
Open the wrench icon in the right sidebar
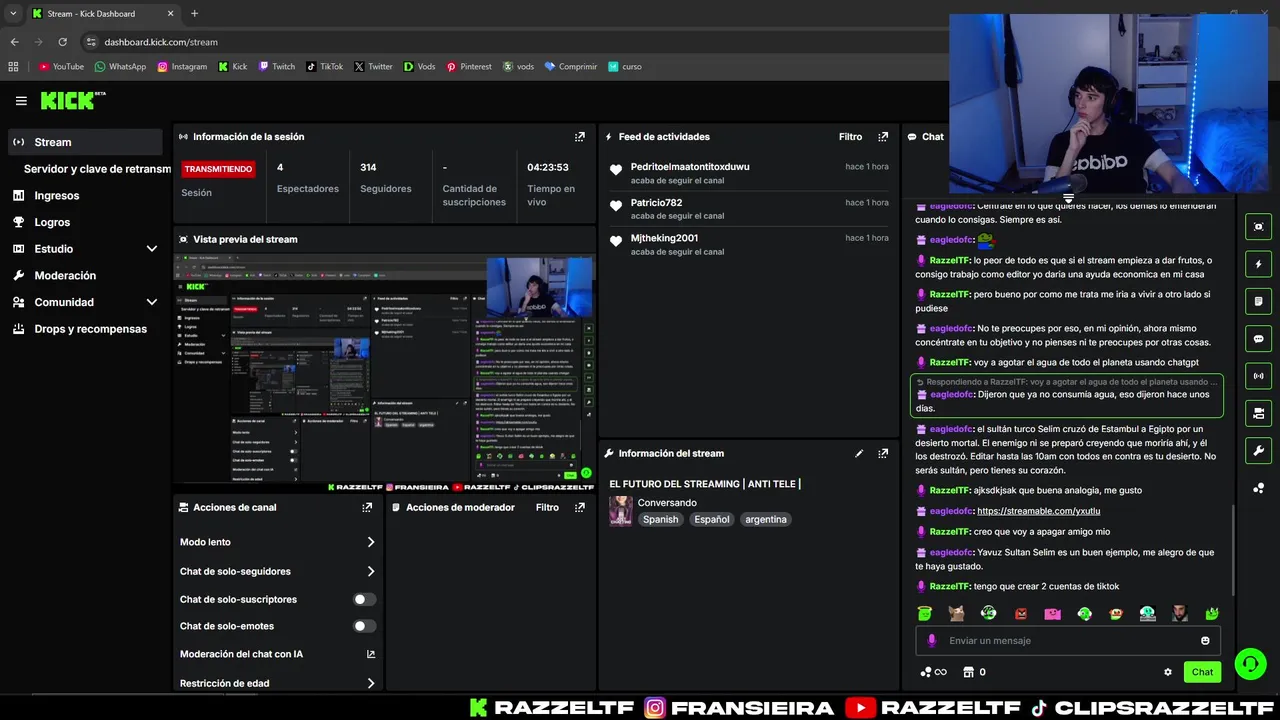point(1258,451)
